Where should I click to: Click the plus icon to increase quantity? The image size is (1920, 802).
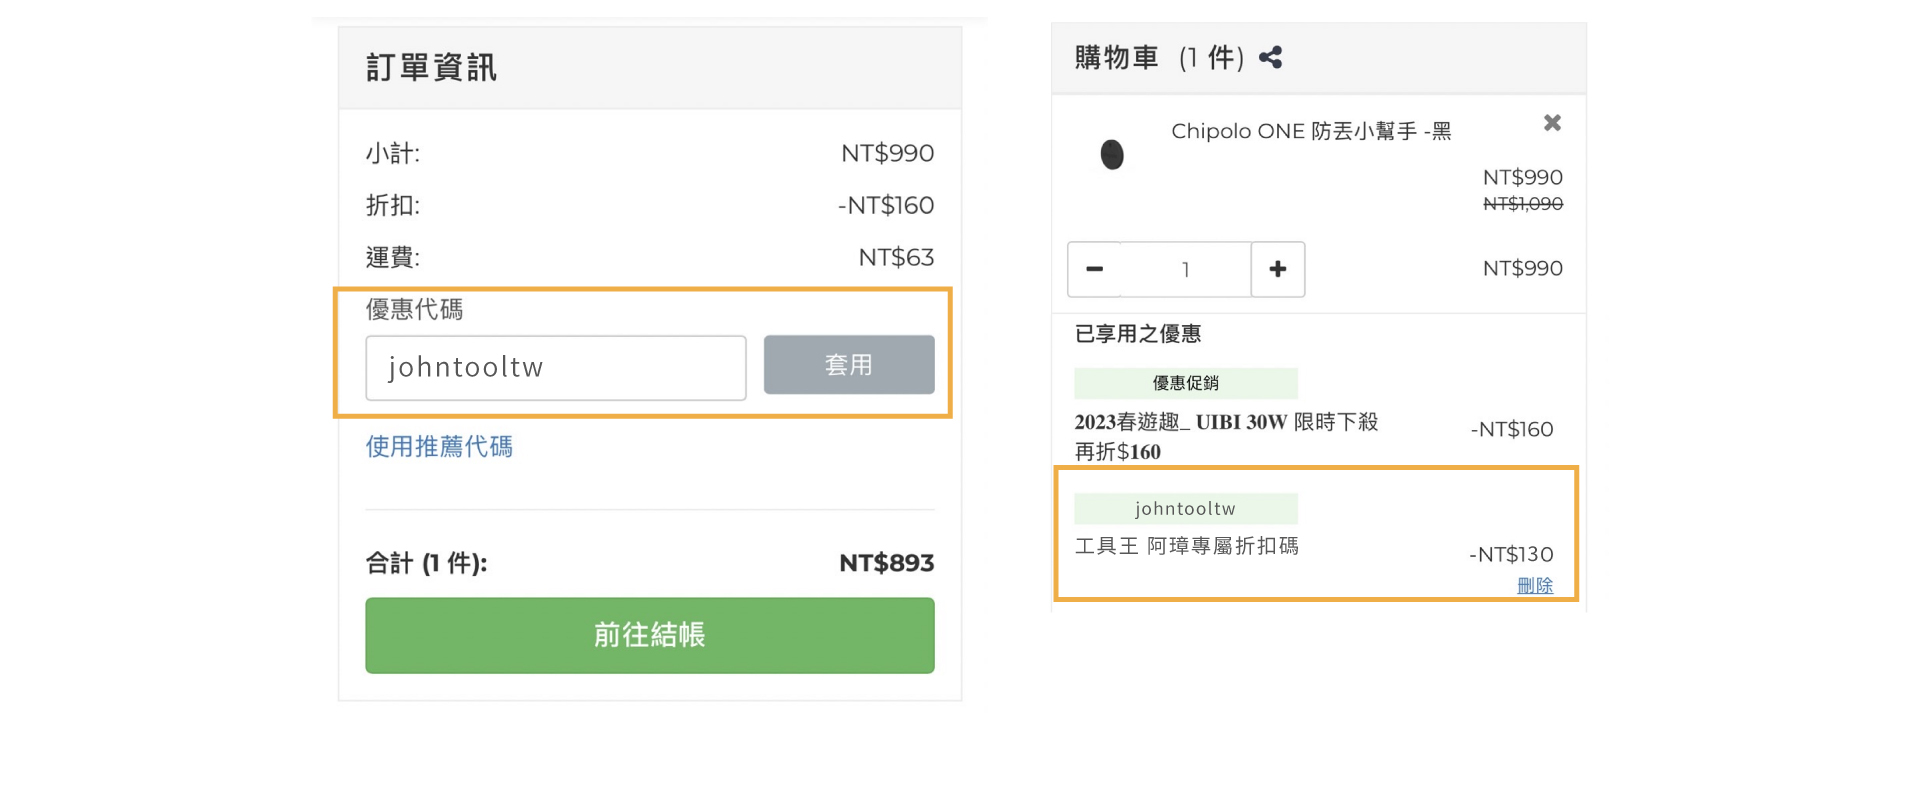tap(1277, 269)
